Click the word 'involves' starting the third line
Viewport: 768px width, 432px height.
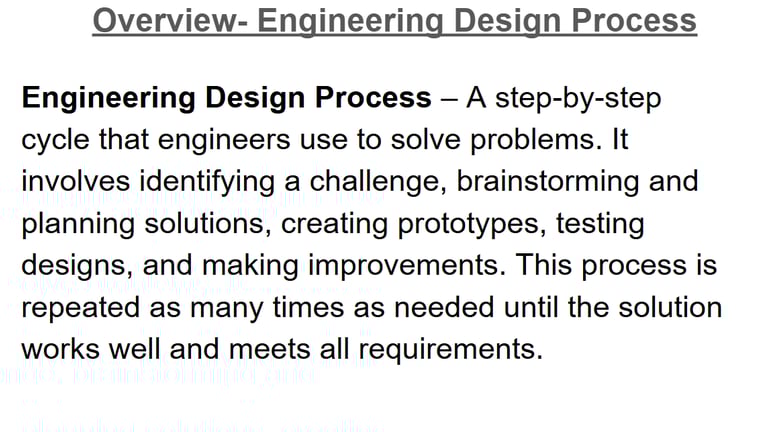coord(83,182)
